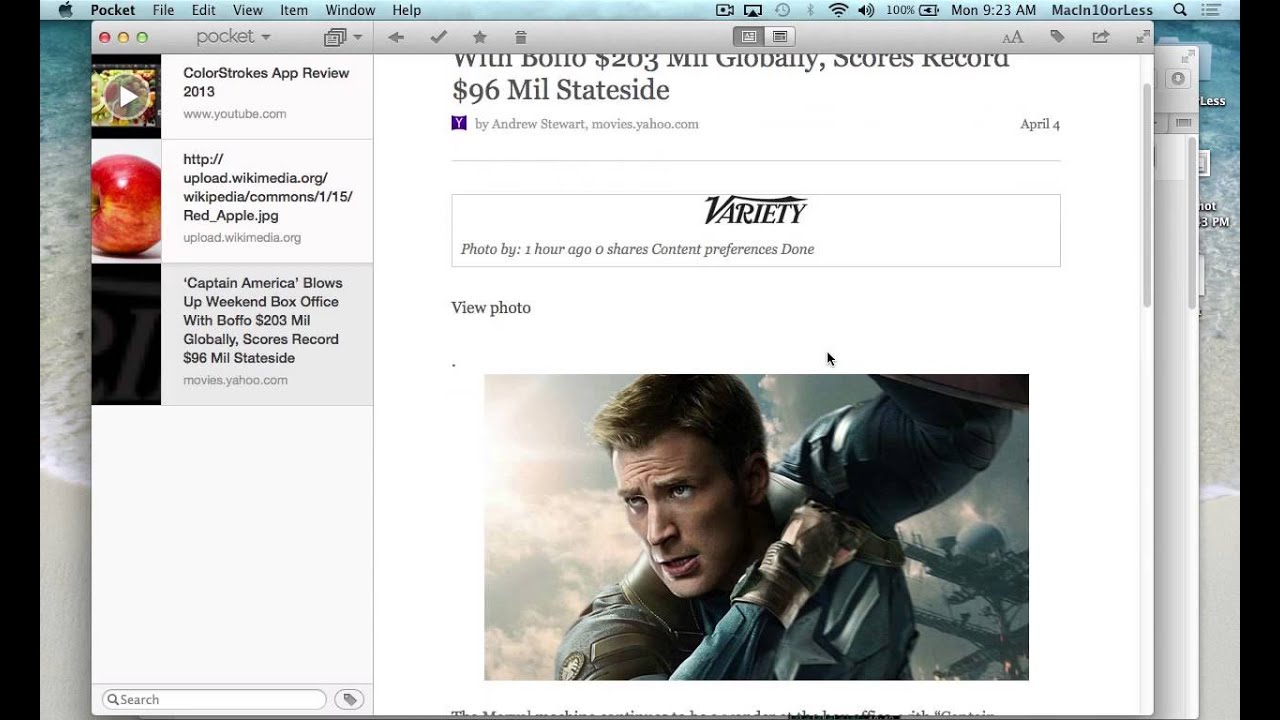Switch to Article View
This screenshot has width=1280, height=720.
click(x=748, y=37)
